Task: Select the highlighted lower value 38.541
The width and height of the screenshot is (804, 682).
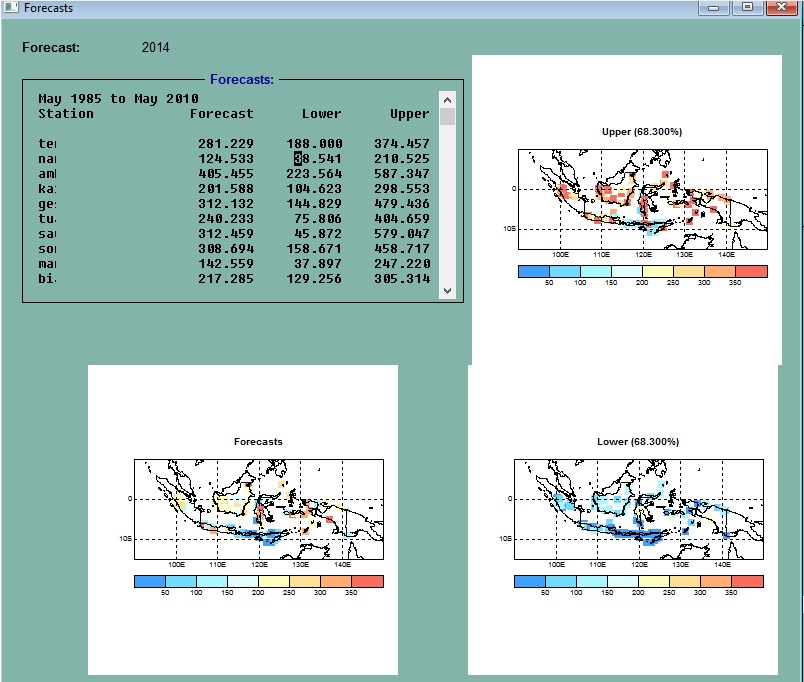Action: pos(318,158)
